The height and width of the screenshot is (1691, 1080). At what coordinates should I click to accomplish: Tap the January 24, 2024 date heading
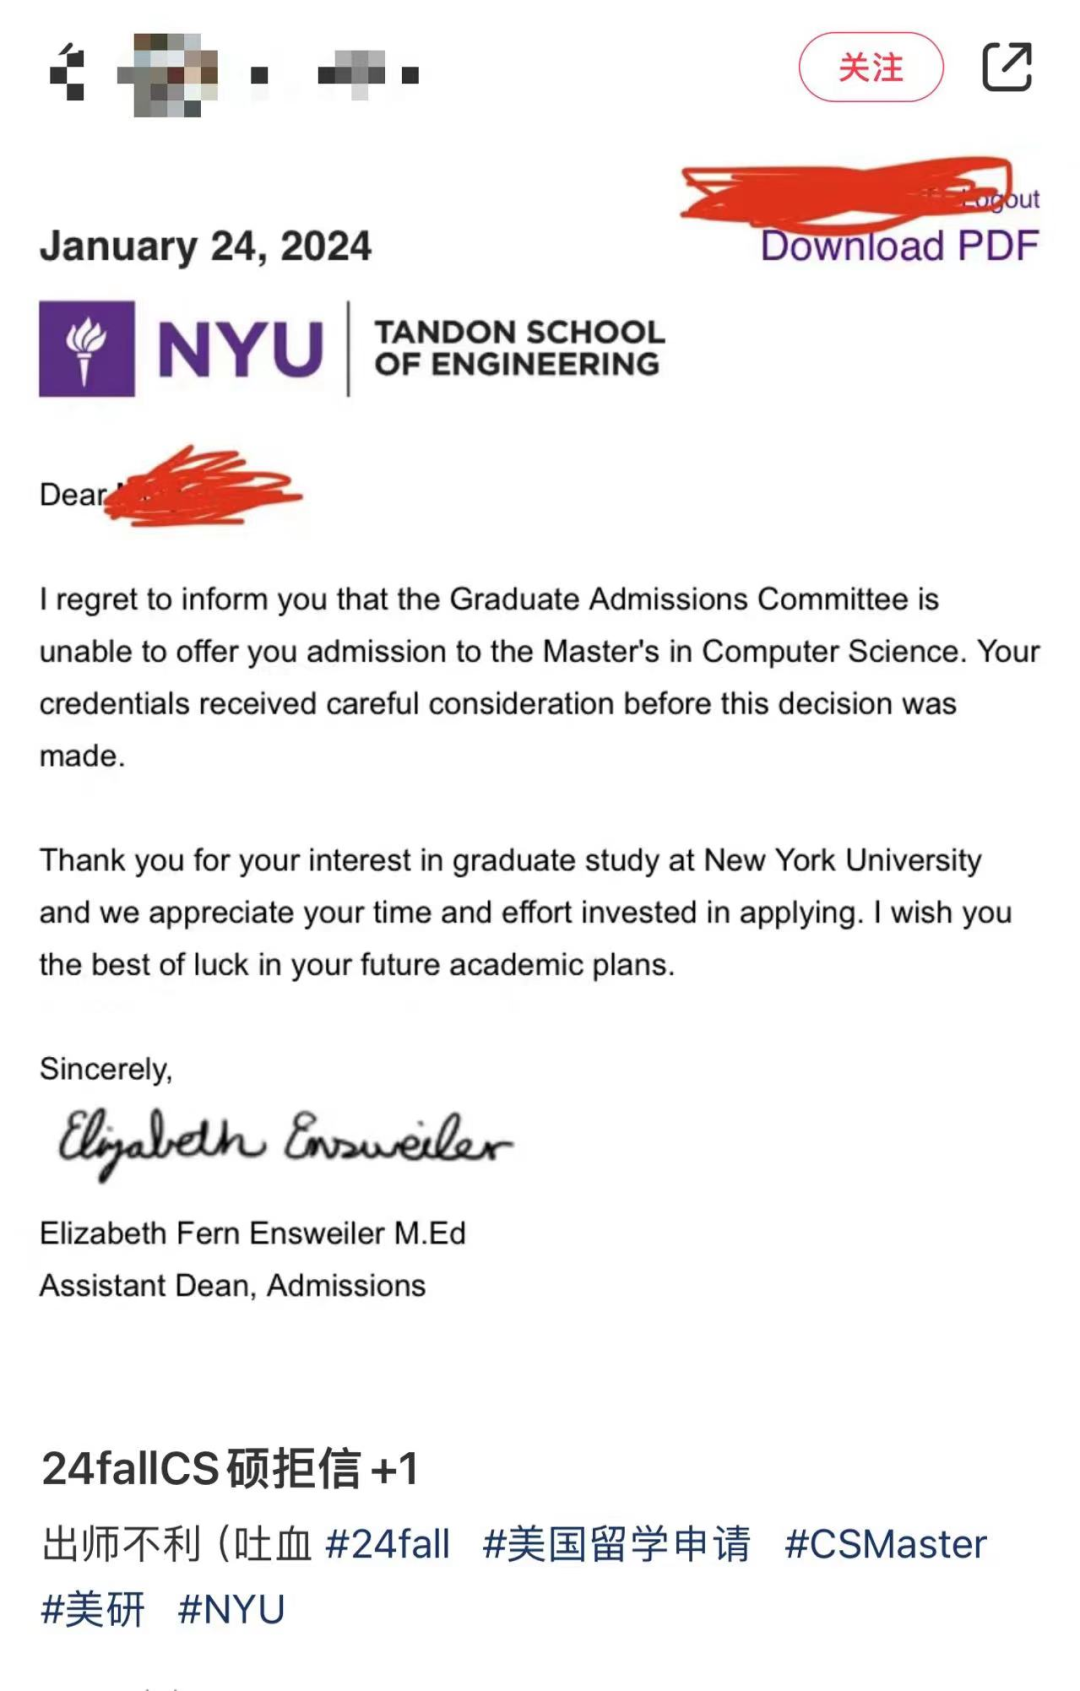click(x=205, y=246)
